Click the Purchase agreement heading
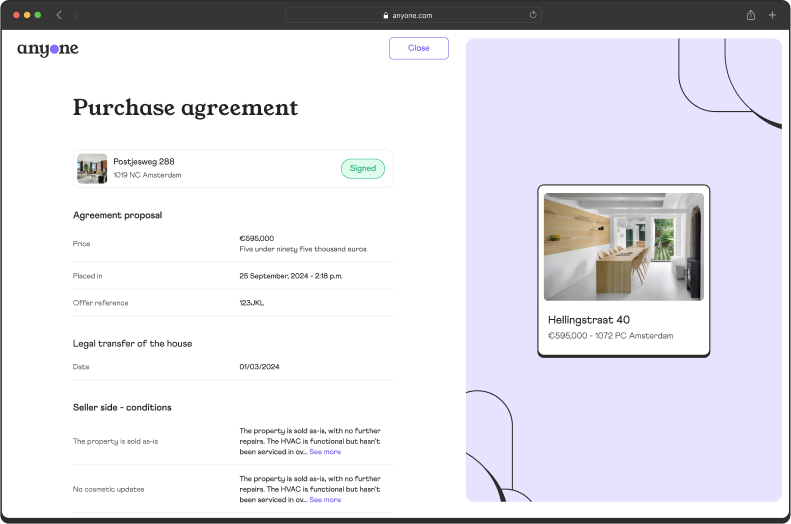Image resolution: width=791 pixels, height=524 pixels. point(185,108)
